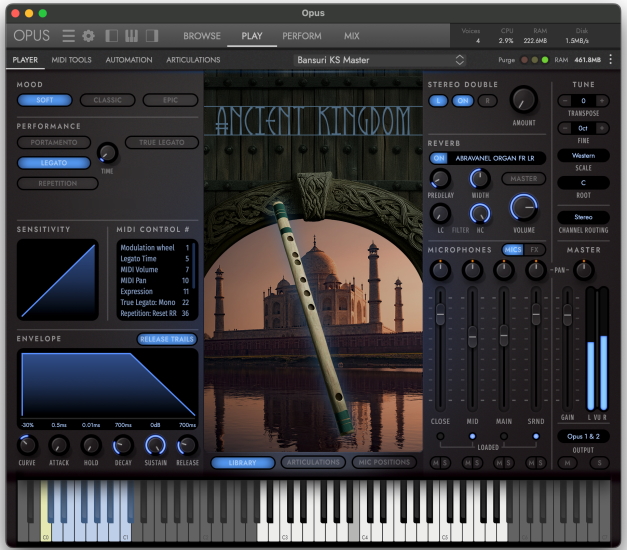
Task: Decrease transpose with the minus stepper
Action: (565, 101)
